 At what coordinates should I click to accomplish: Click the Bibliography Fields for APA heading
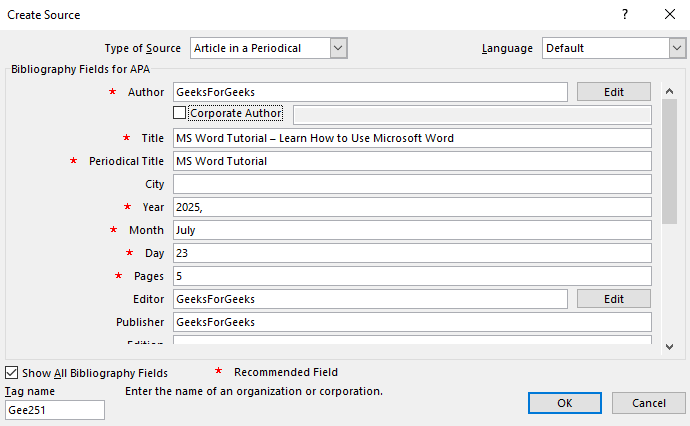click(x=81, y=69)
